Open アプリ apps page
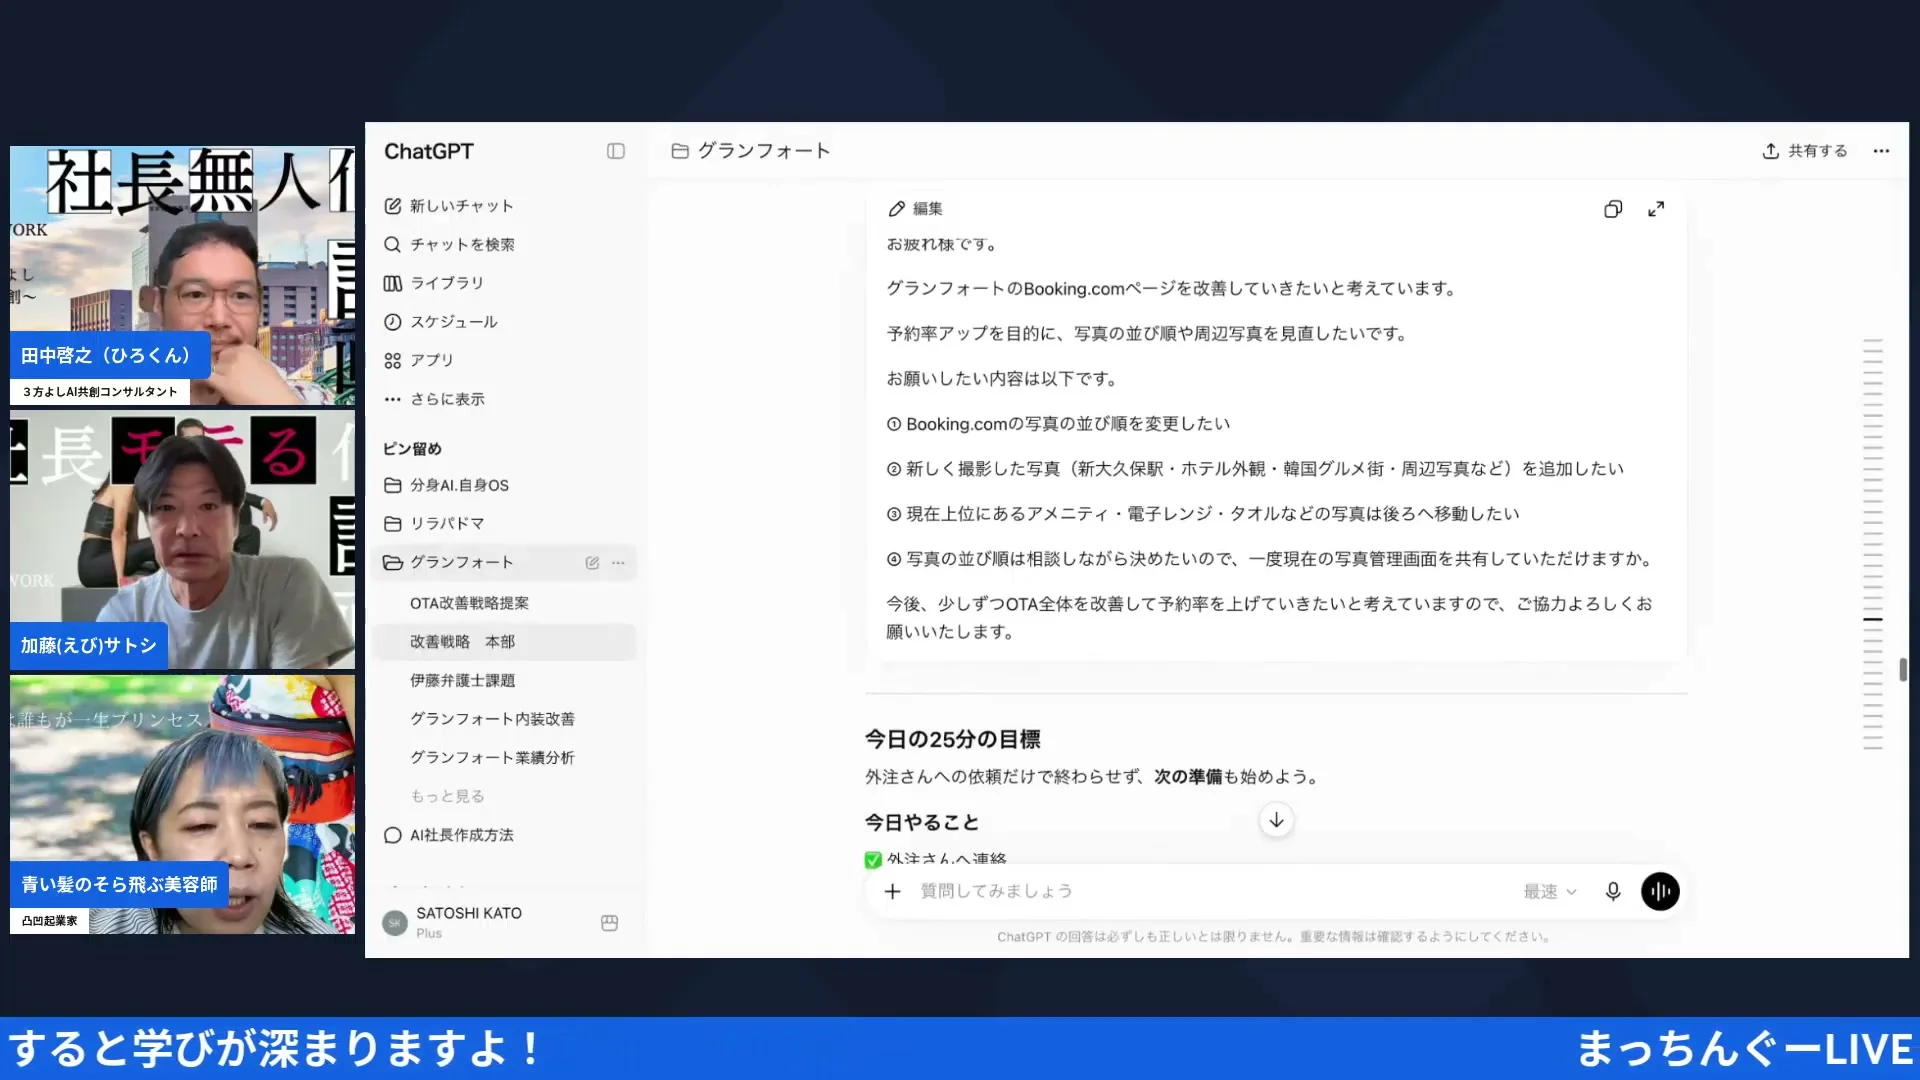 pos(419,360)
